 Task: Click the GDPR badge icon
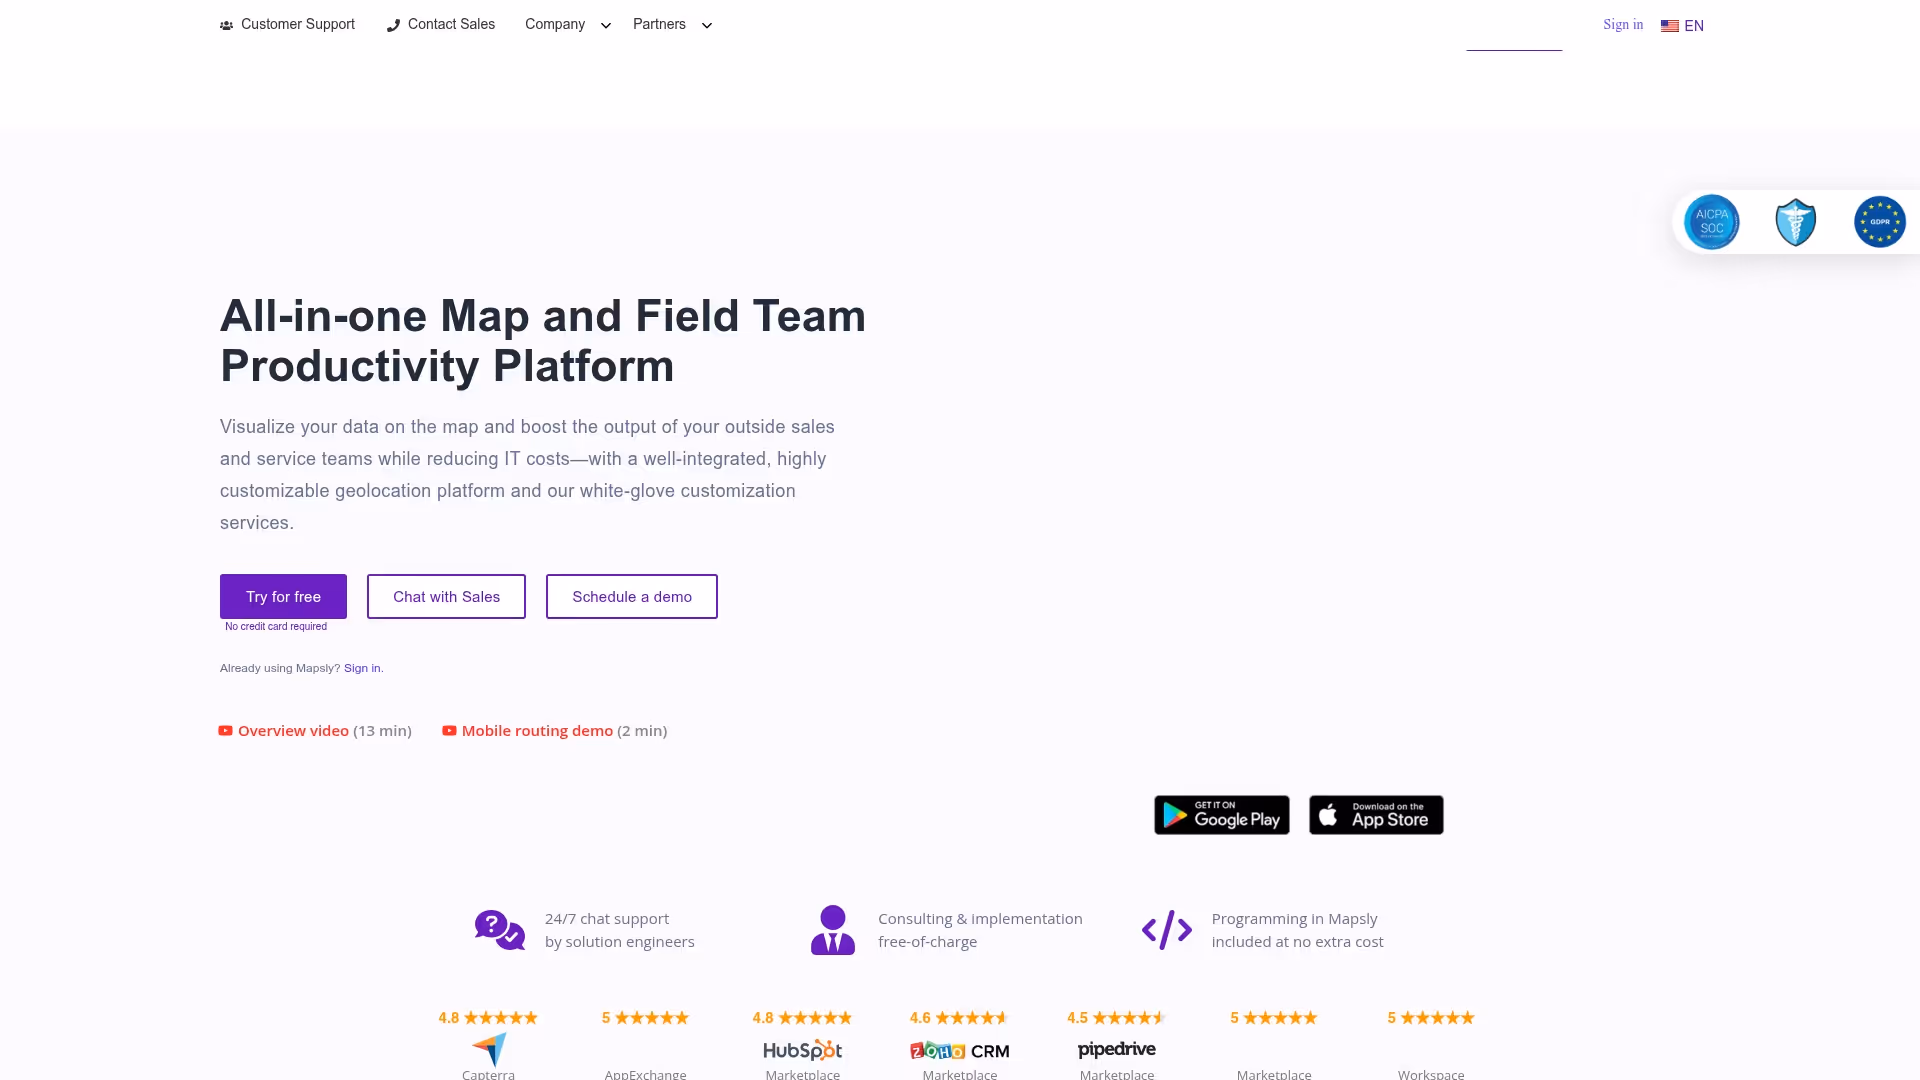point(1879,222)
